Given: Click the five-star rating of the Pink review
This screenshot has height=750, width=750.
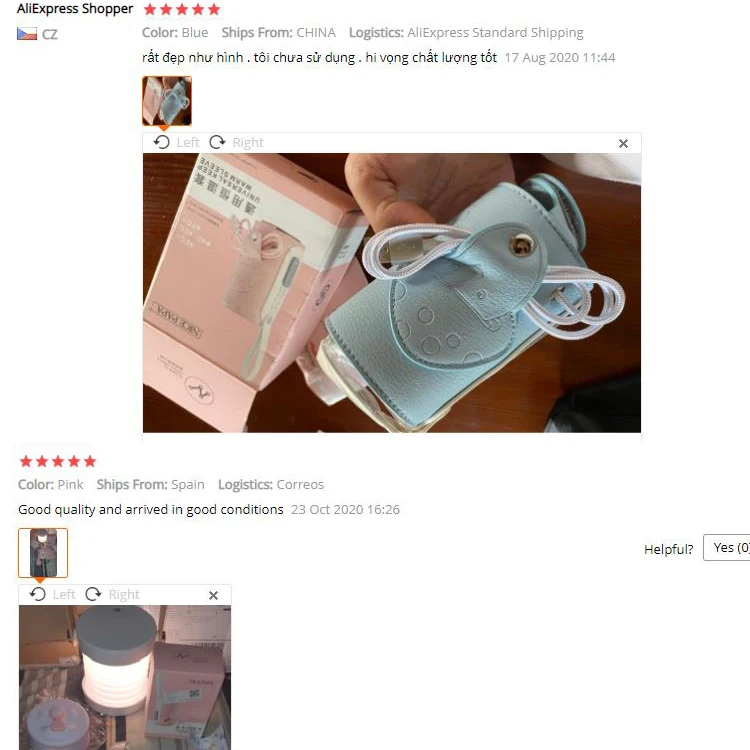Looking at the screenshot, I should pos(58,462).
